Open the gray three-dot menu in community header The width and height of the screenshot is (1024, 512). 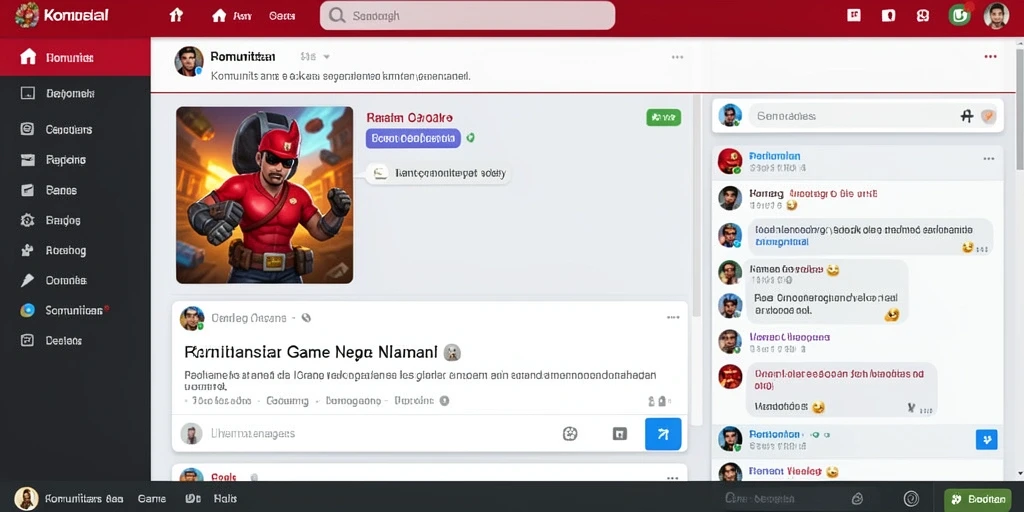677,57
